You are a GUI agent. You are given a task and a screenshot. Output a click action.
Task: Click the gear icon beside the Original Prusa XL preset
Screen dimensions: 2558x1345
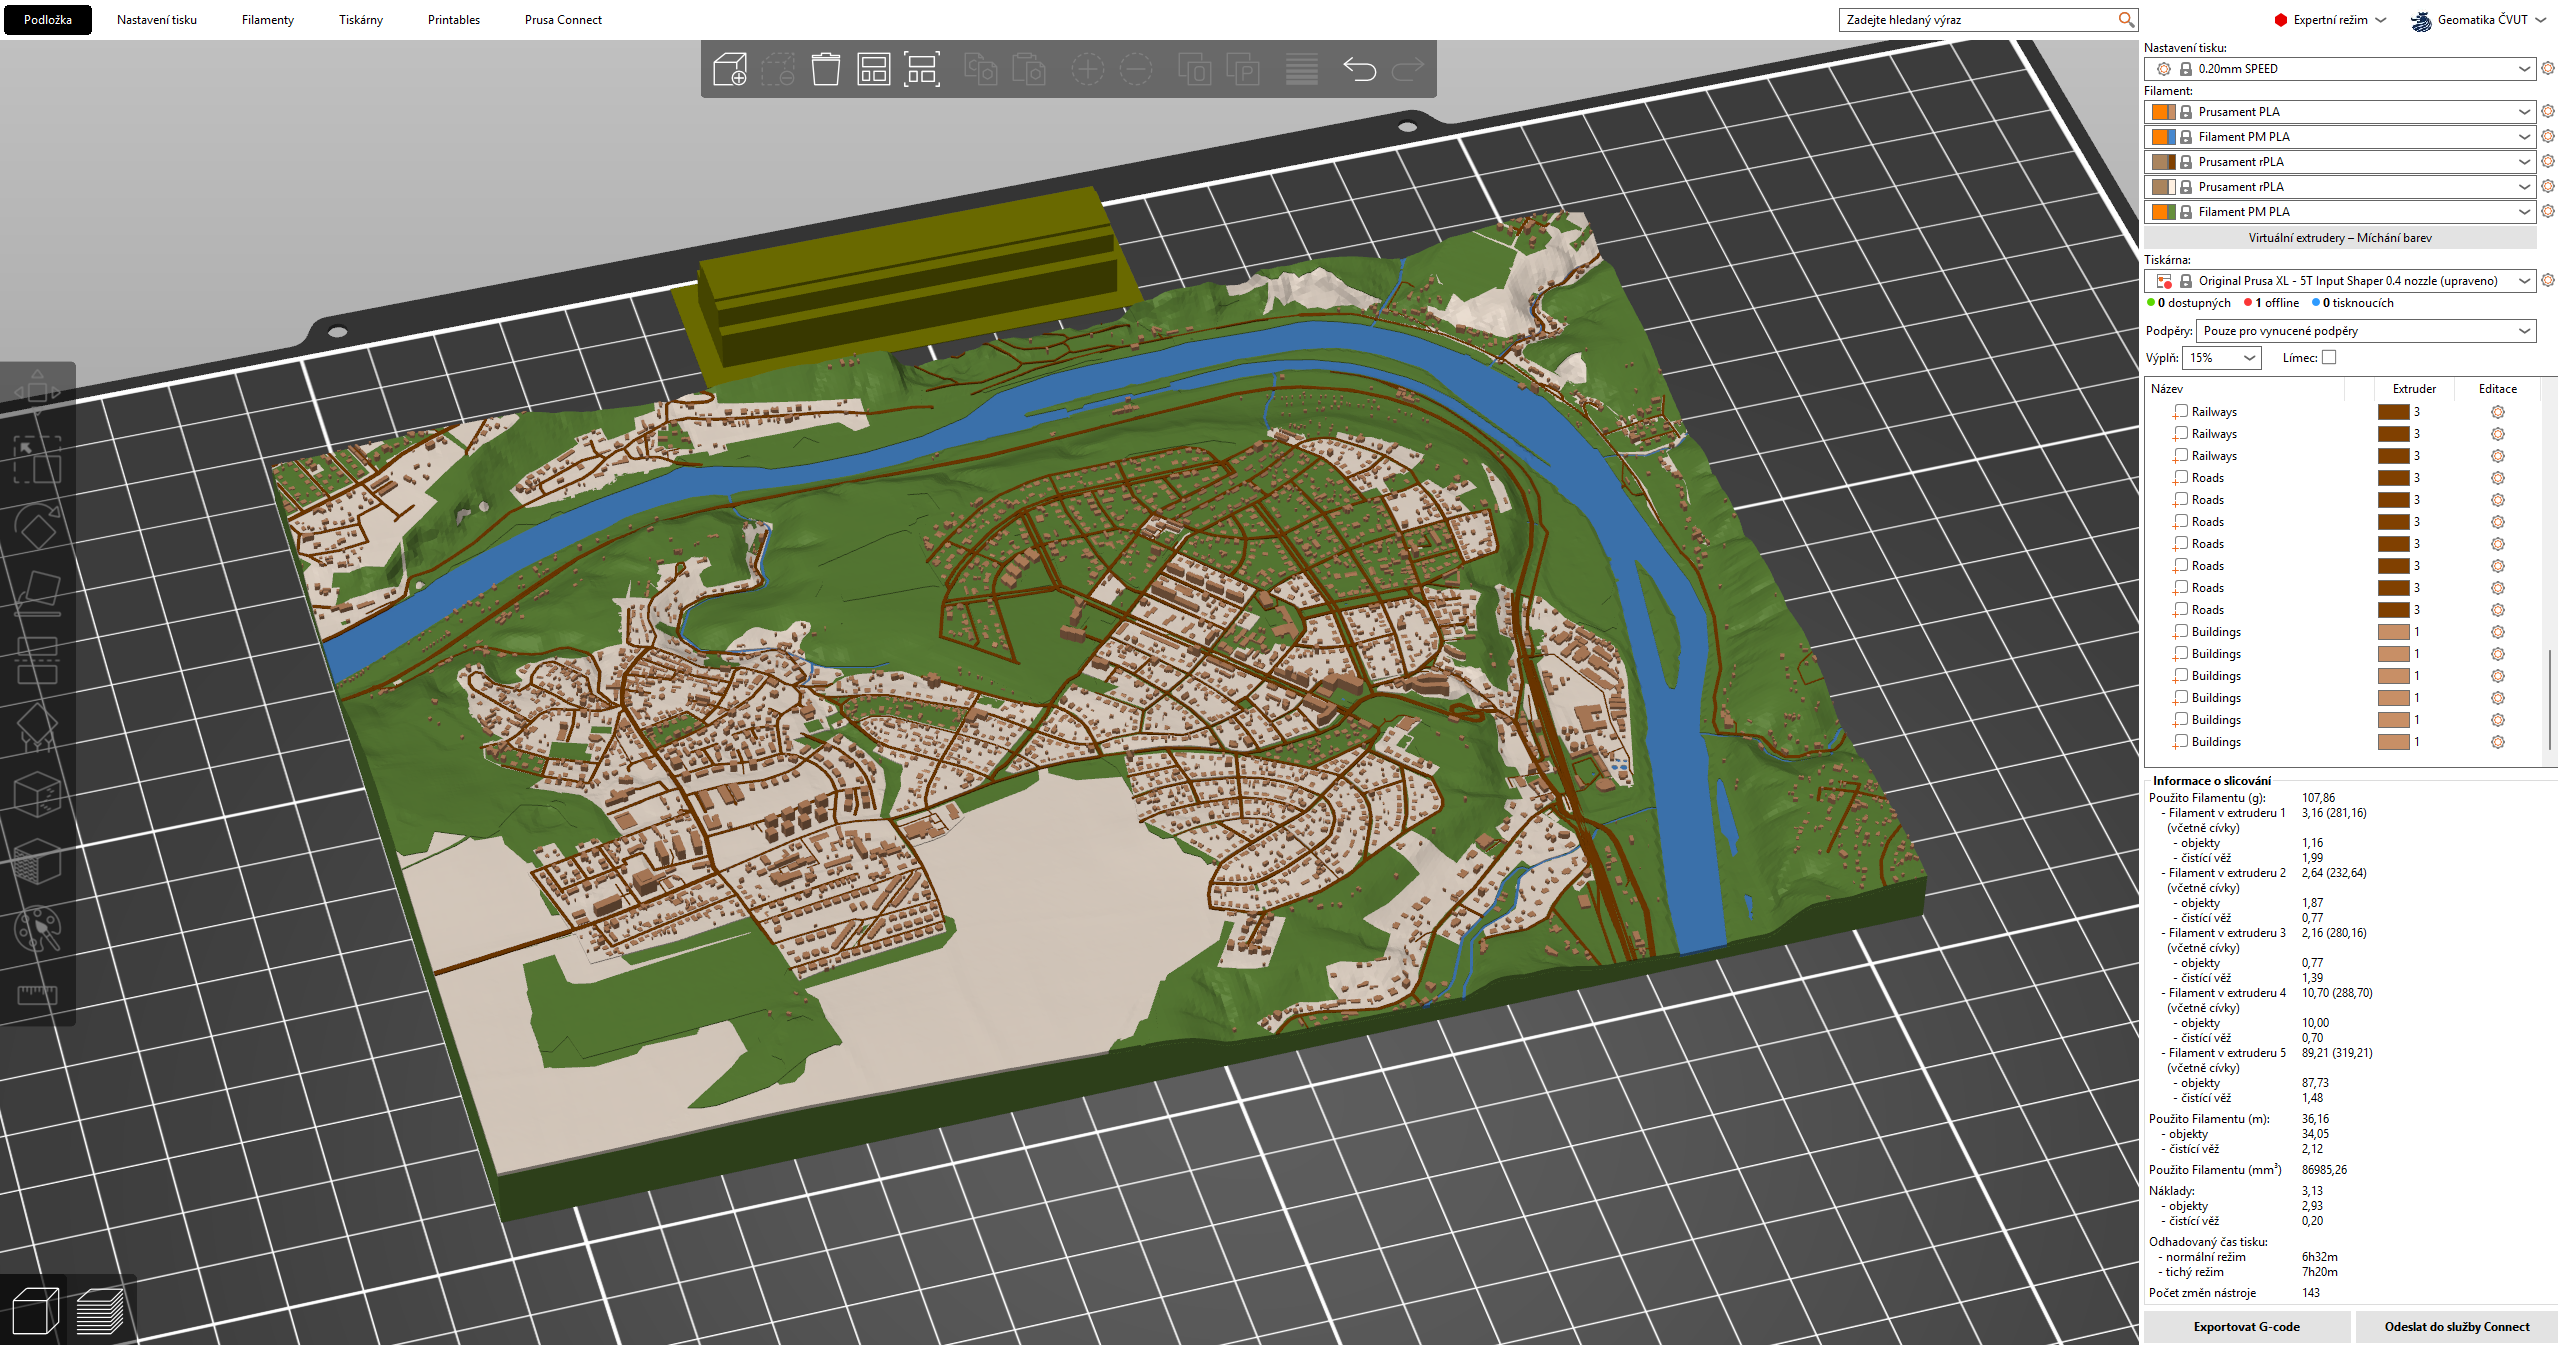[x=2547, y=281]
